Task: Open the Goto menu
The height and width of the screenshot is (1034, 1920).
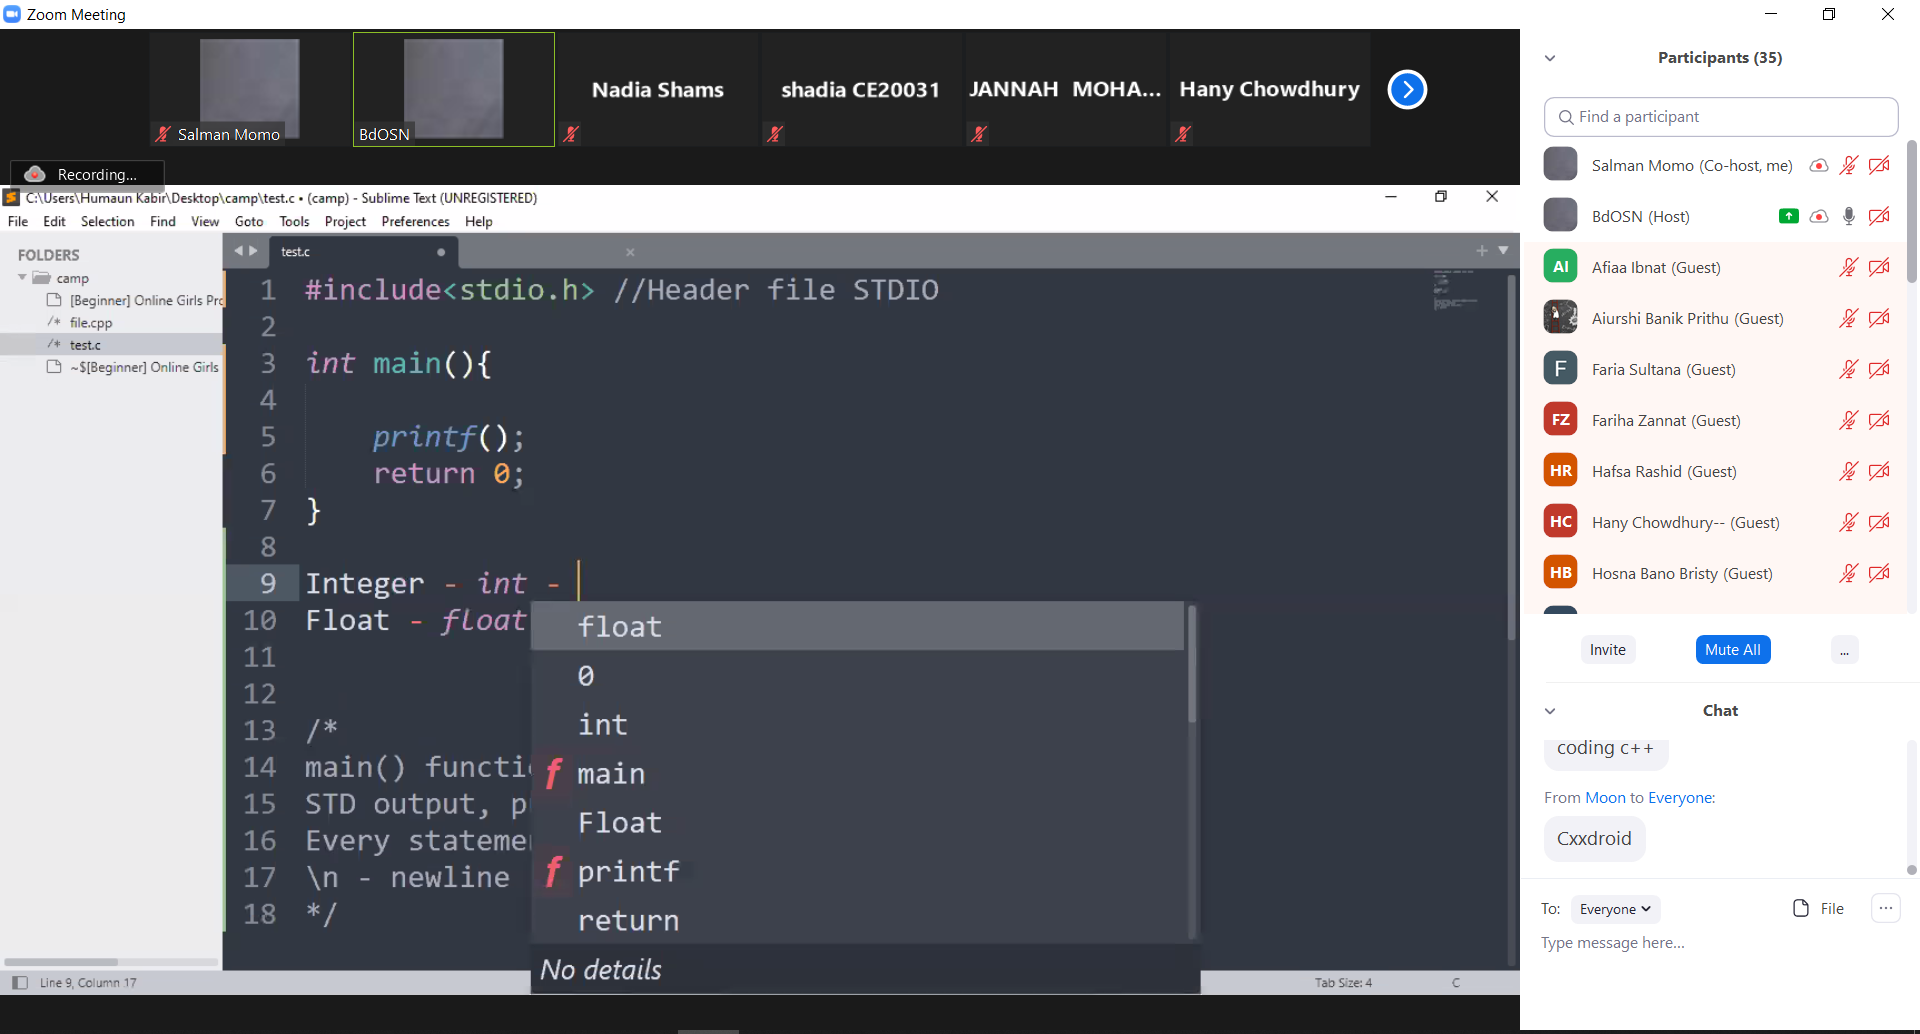Action: 248,221
